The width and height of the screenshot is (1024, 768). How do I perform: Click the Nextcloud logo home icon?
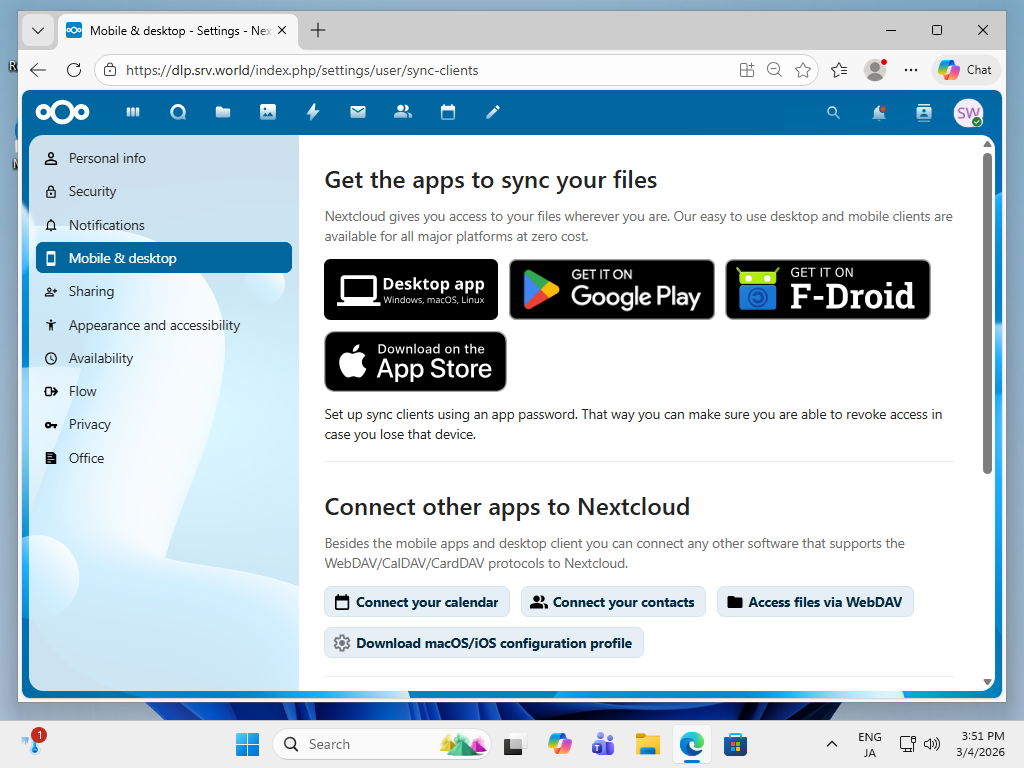62,112
